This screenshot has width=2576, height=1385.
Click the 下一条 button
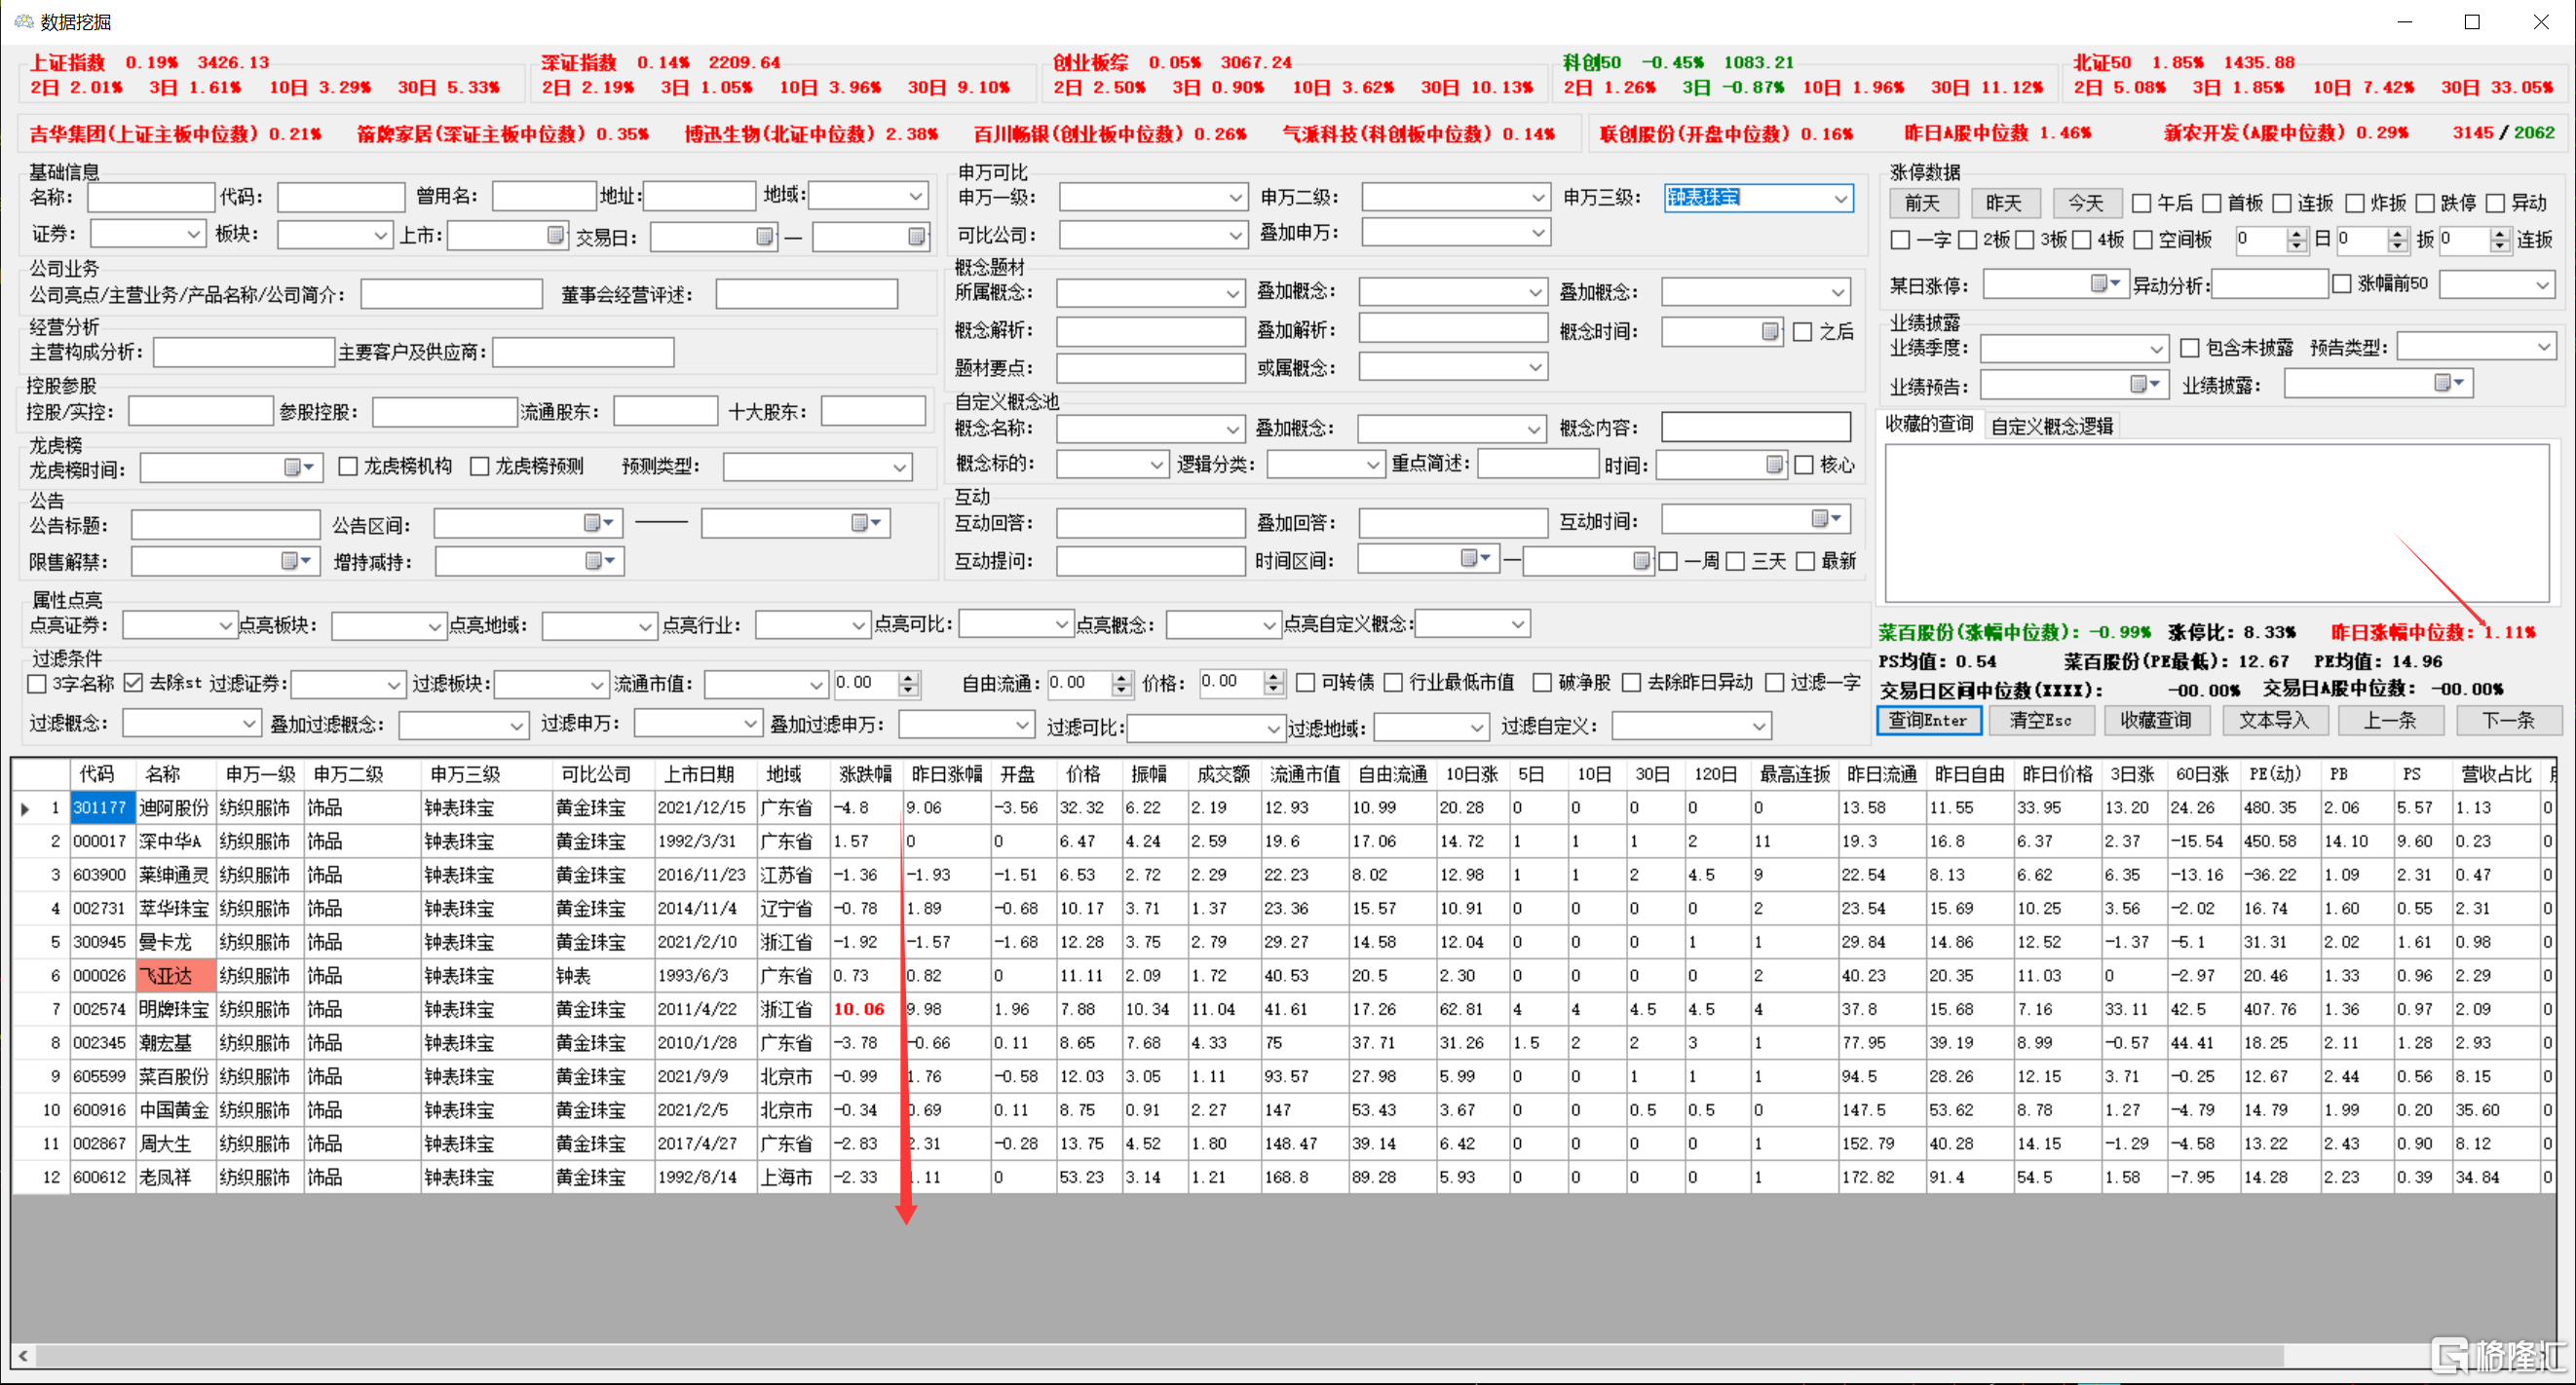(2507, 720)
